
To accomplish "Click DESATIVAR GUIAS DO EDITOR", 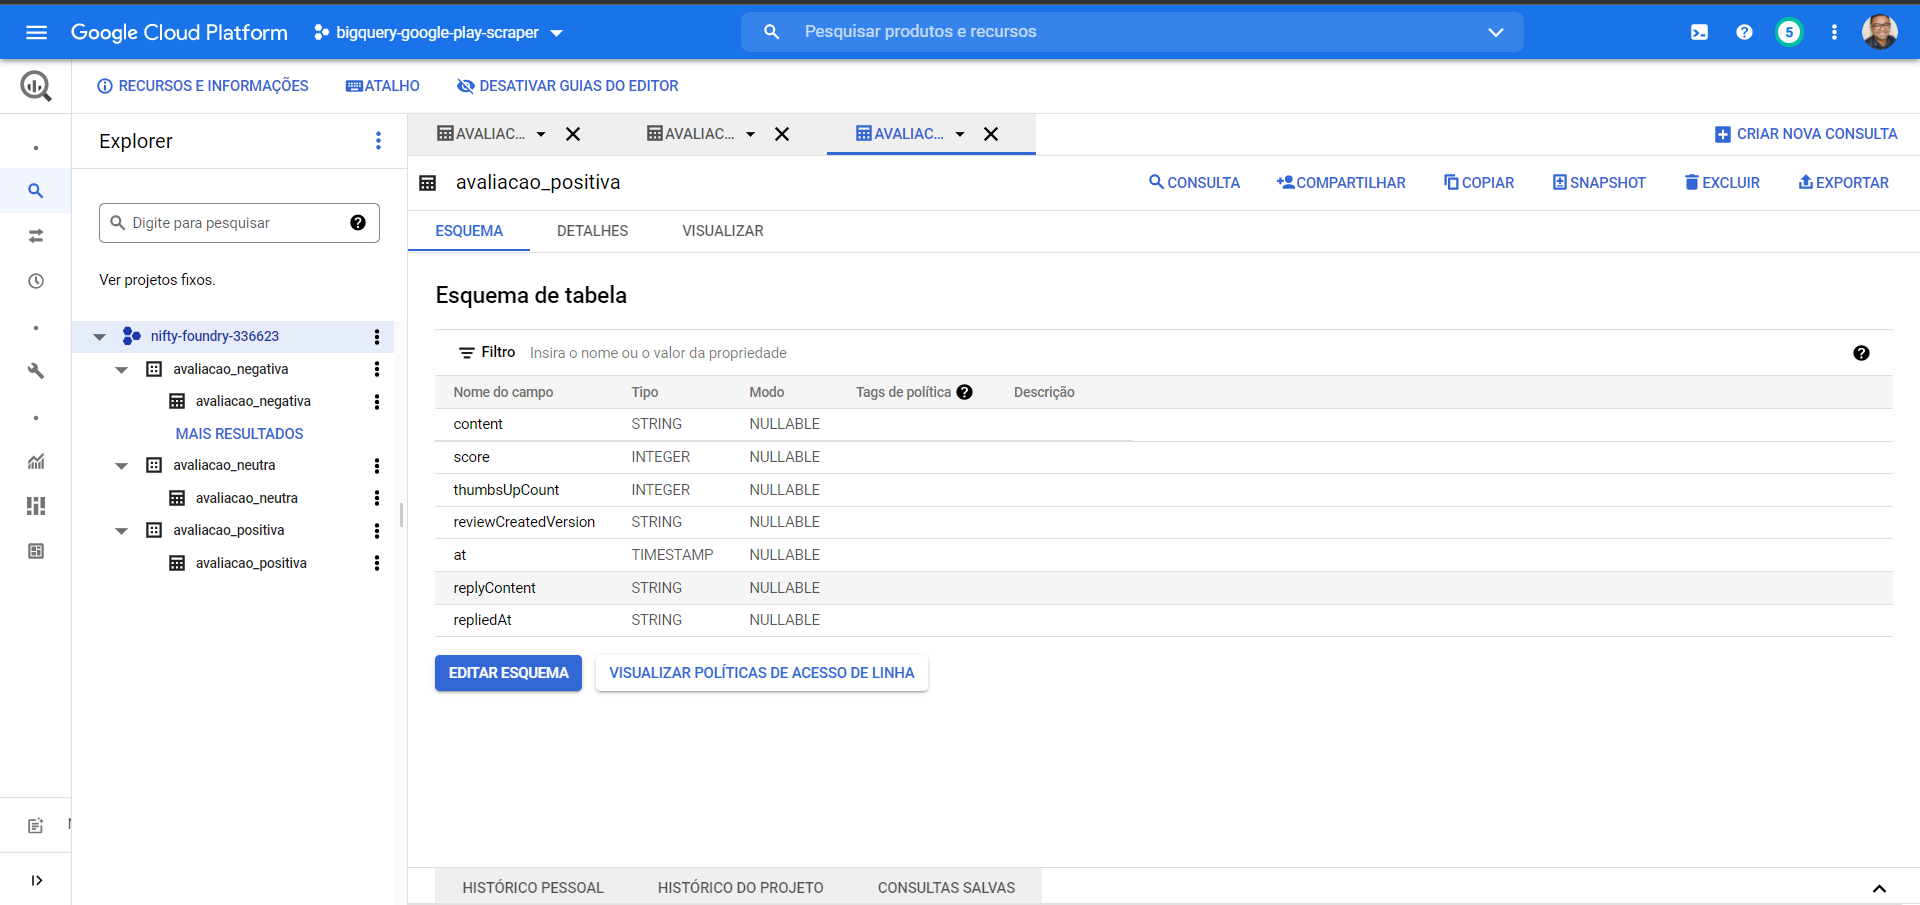I will pos(567,86).
